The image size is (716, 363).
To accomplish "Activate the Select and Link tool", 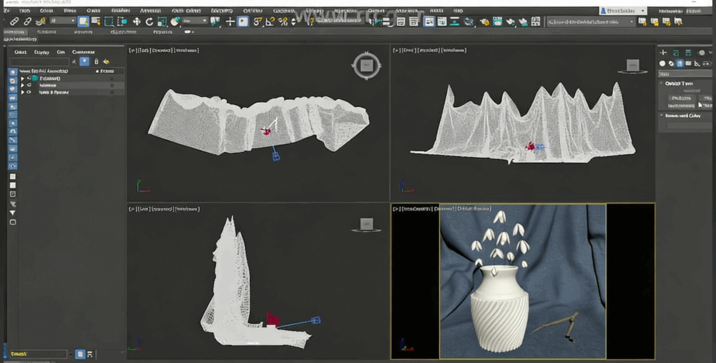I will [x=14, y=21].
